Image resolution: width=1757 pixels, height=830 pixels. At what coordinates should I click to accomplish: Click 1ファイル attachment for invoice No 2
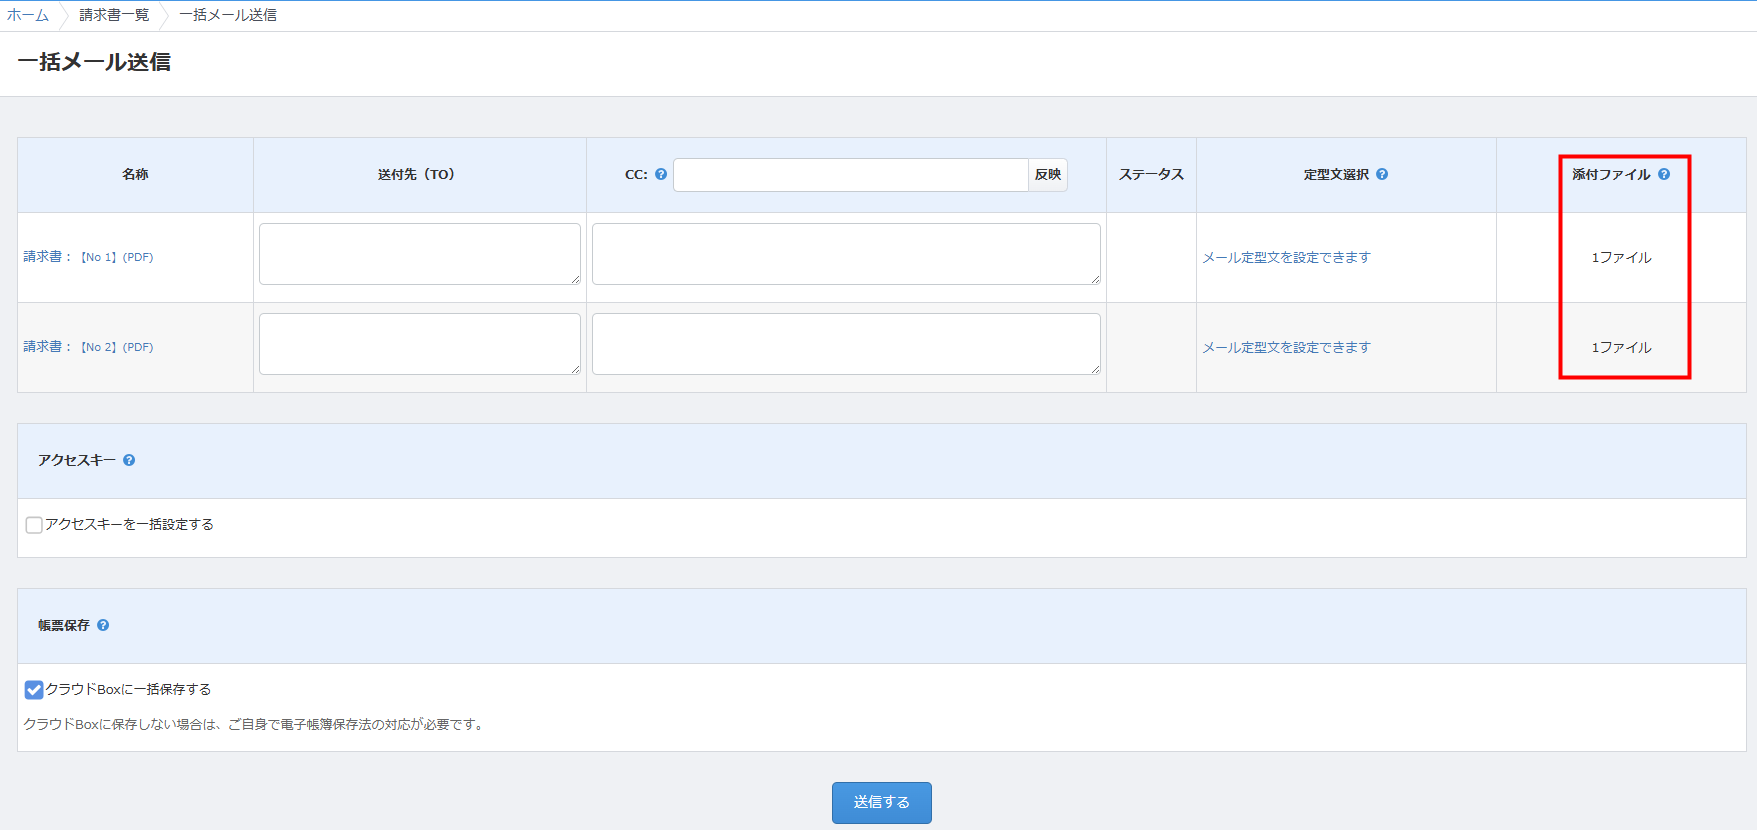(1621, 347)
